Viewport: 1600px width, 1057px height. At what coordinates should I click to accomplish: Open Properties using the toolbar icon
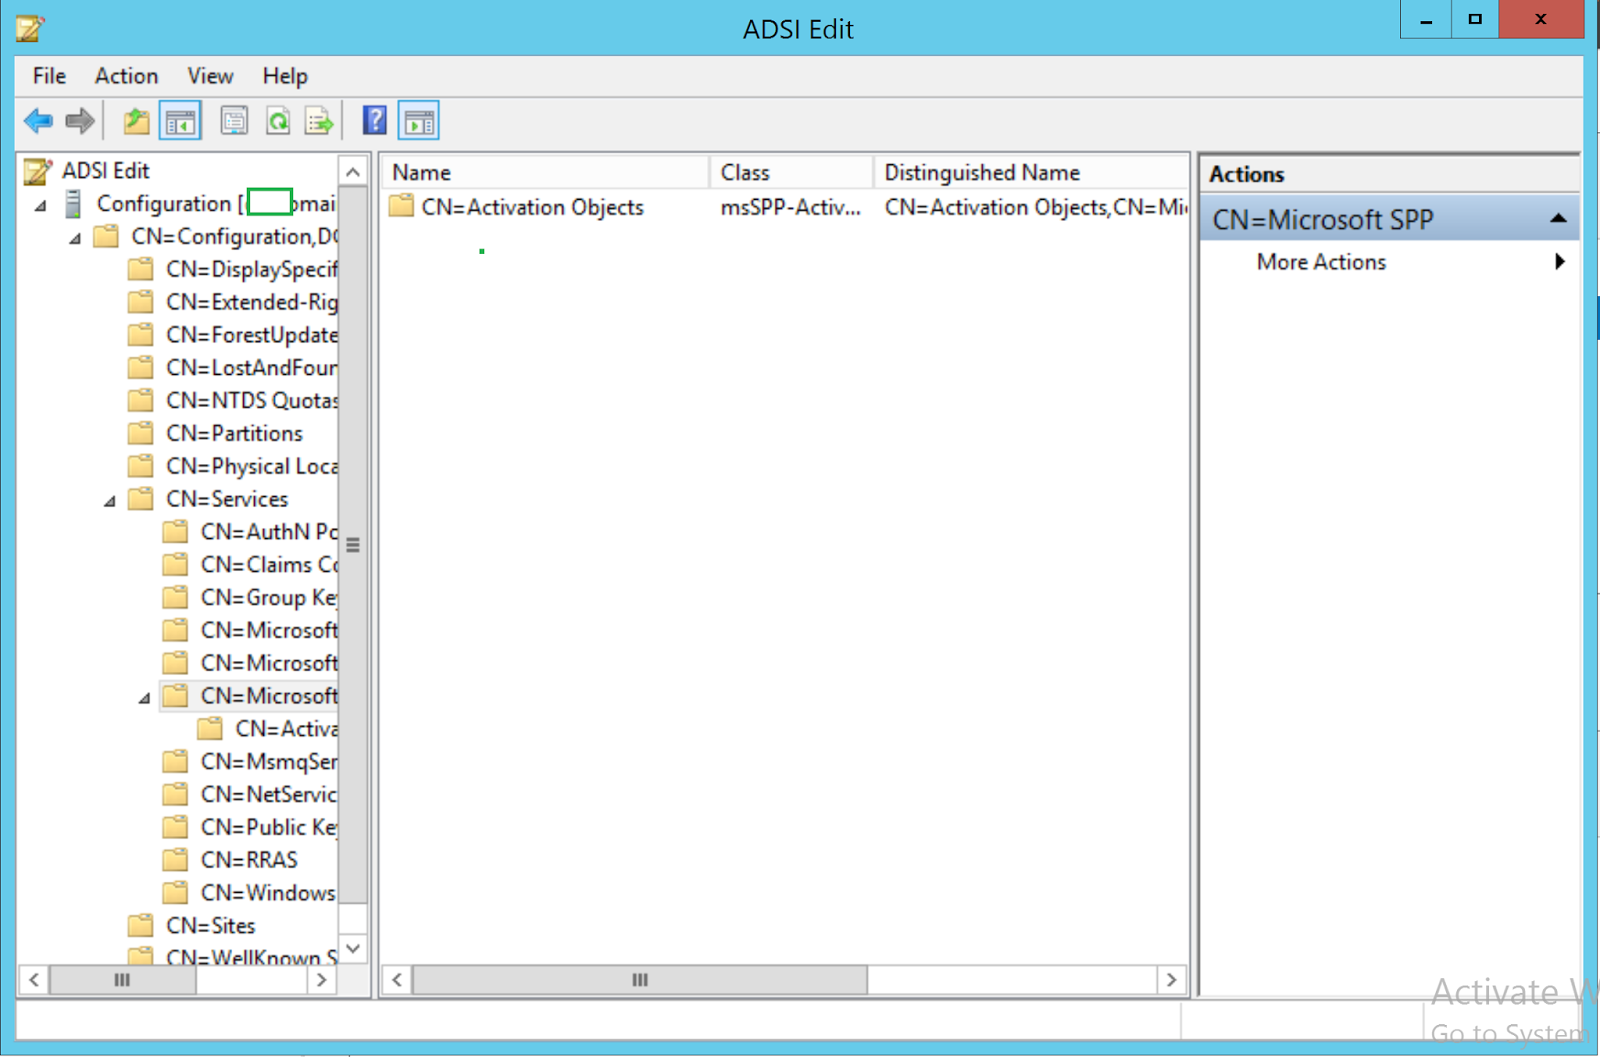point(234,120)
